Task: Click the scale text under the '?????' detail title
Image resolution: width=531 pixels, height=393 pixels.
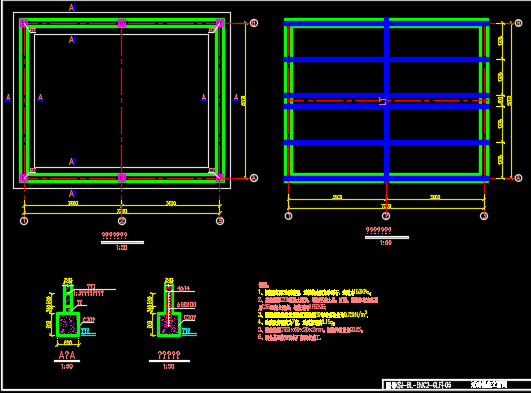Action: point(169,367)
